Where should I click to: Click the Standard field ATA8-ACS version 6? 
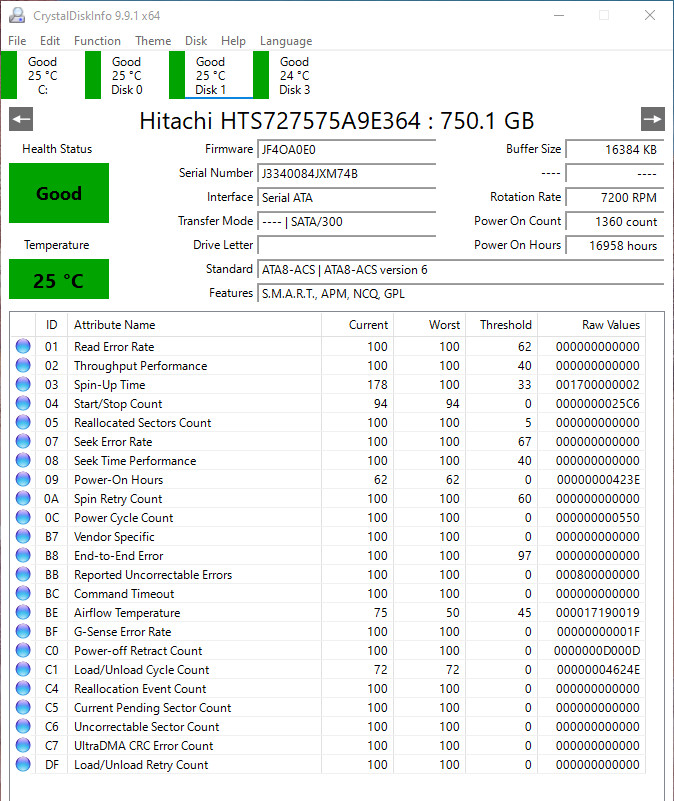click(460, 270)
